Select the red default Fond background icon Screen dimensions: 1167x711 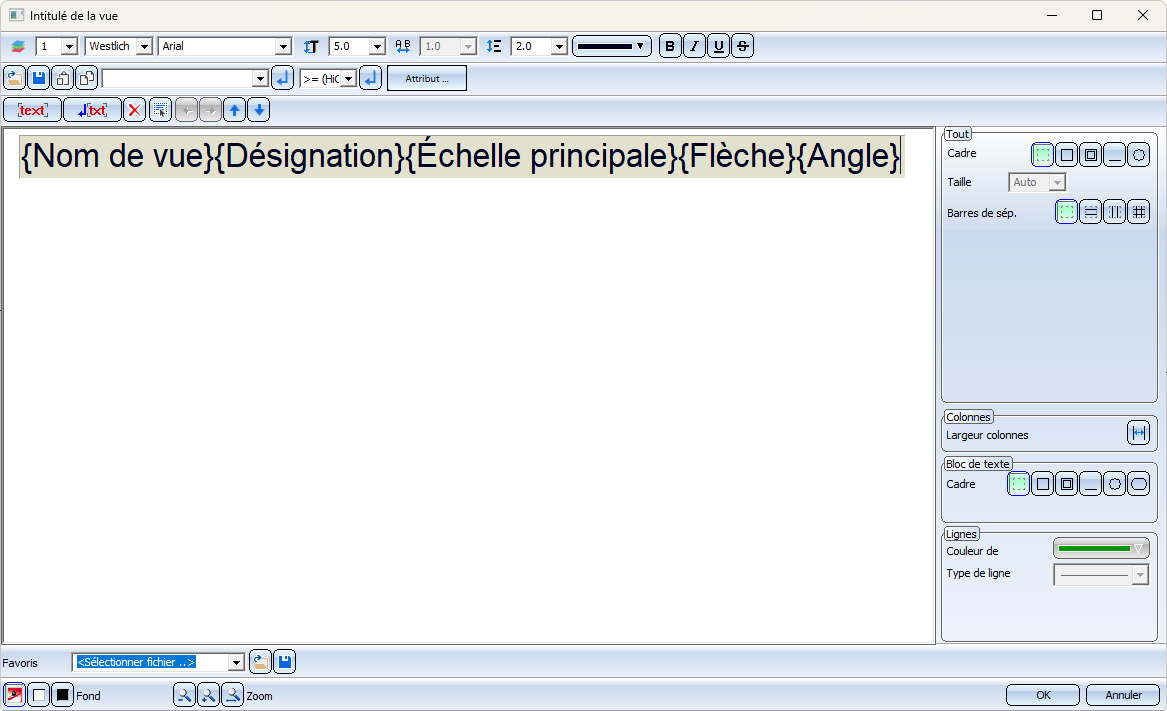pyautogui.click(x=14, y=695)
